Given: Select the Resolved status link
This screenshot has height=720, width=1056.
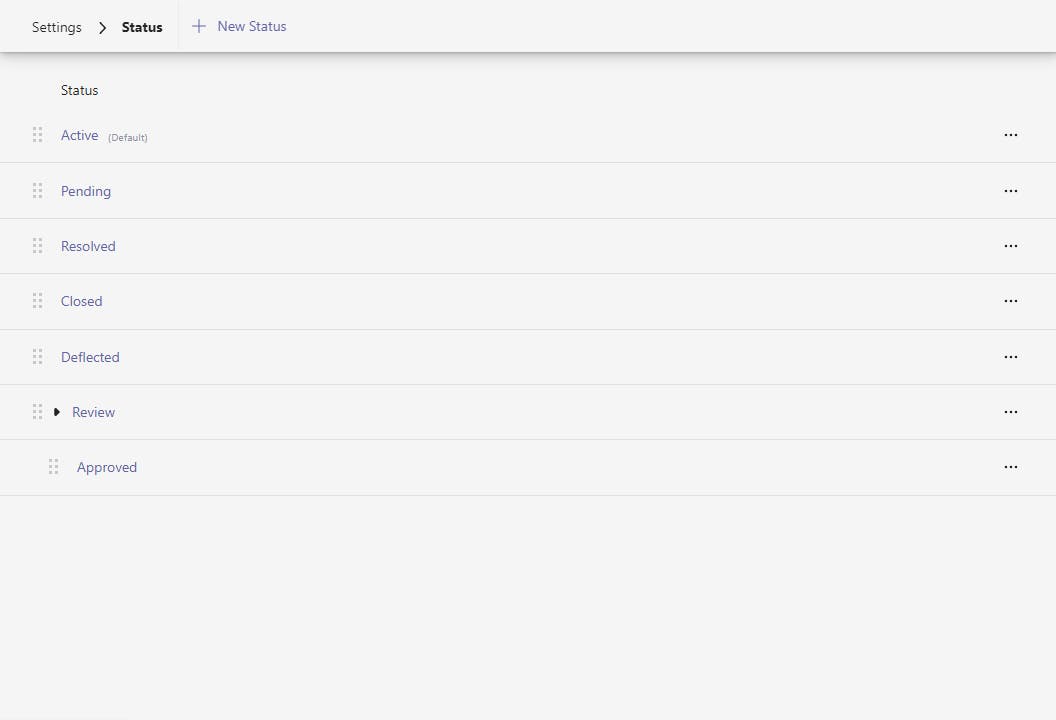Looking at the screenshot, I should tap(88, 246).
